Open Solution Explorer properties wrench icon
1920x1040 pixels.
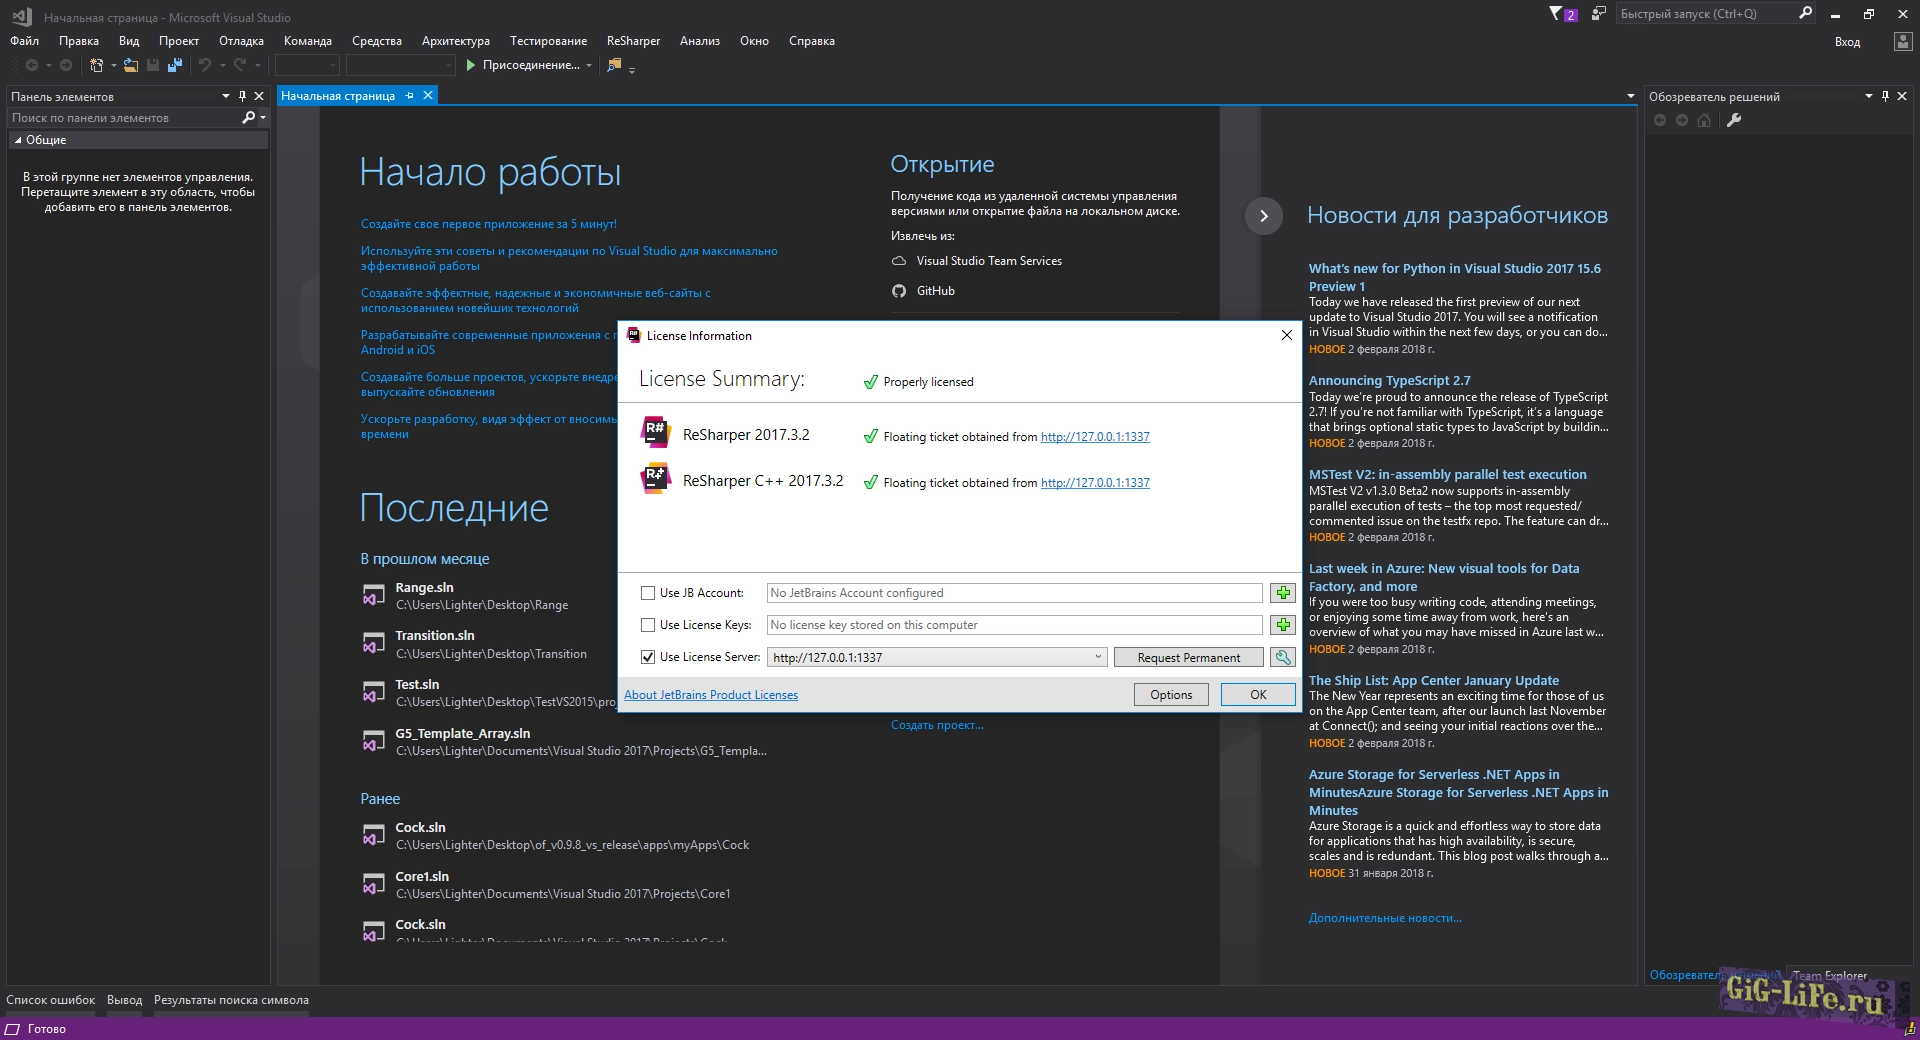tap(1734, 120)
